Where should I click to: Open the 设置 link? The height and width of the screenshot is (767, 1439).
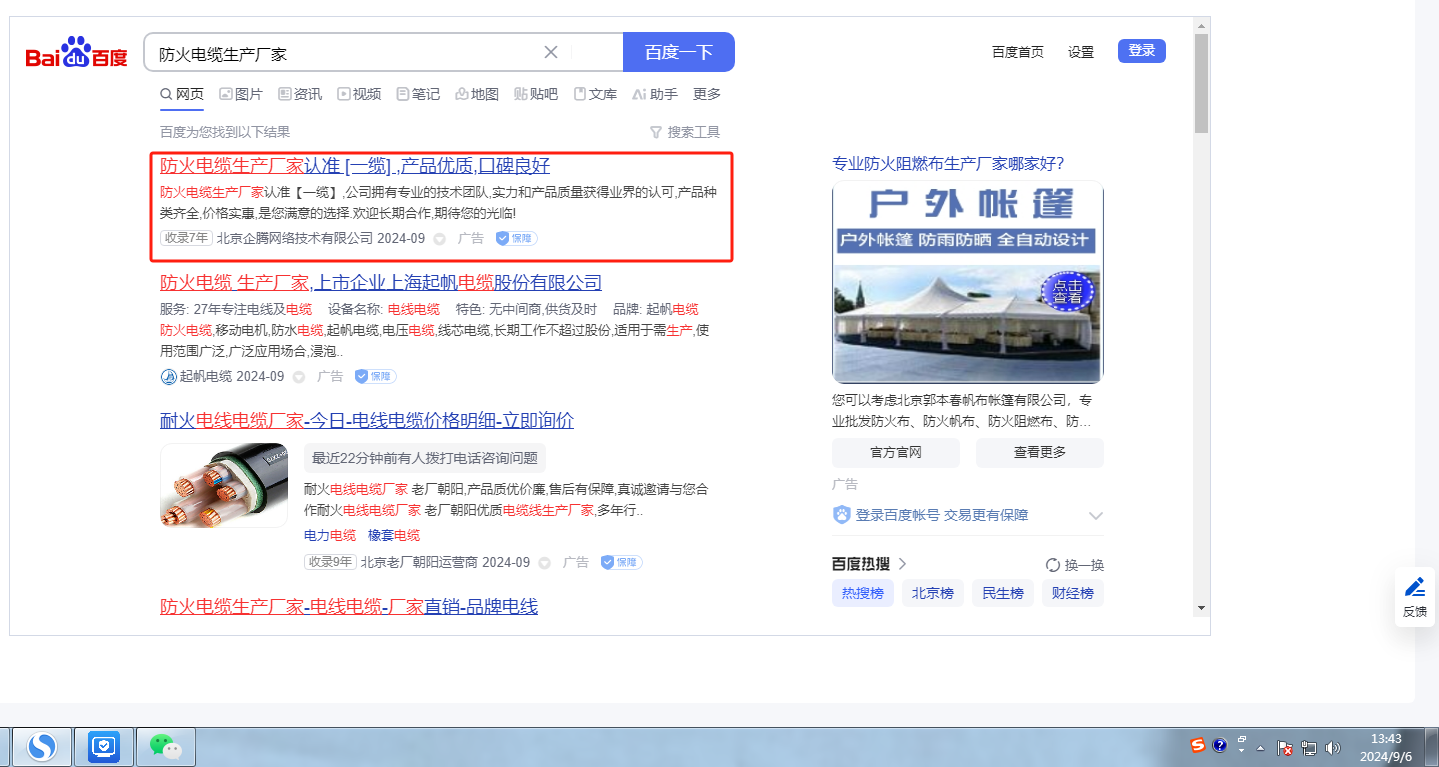pyautogui.click(x=1081, y=52)
